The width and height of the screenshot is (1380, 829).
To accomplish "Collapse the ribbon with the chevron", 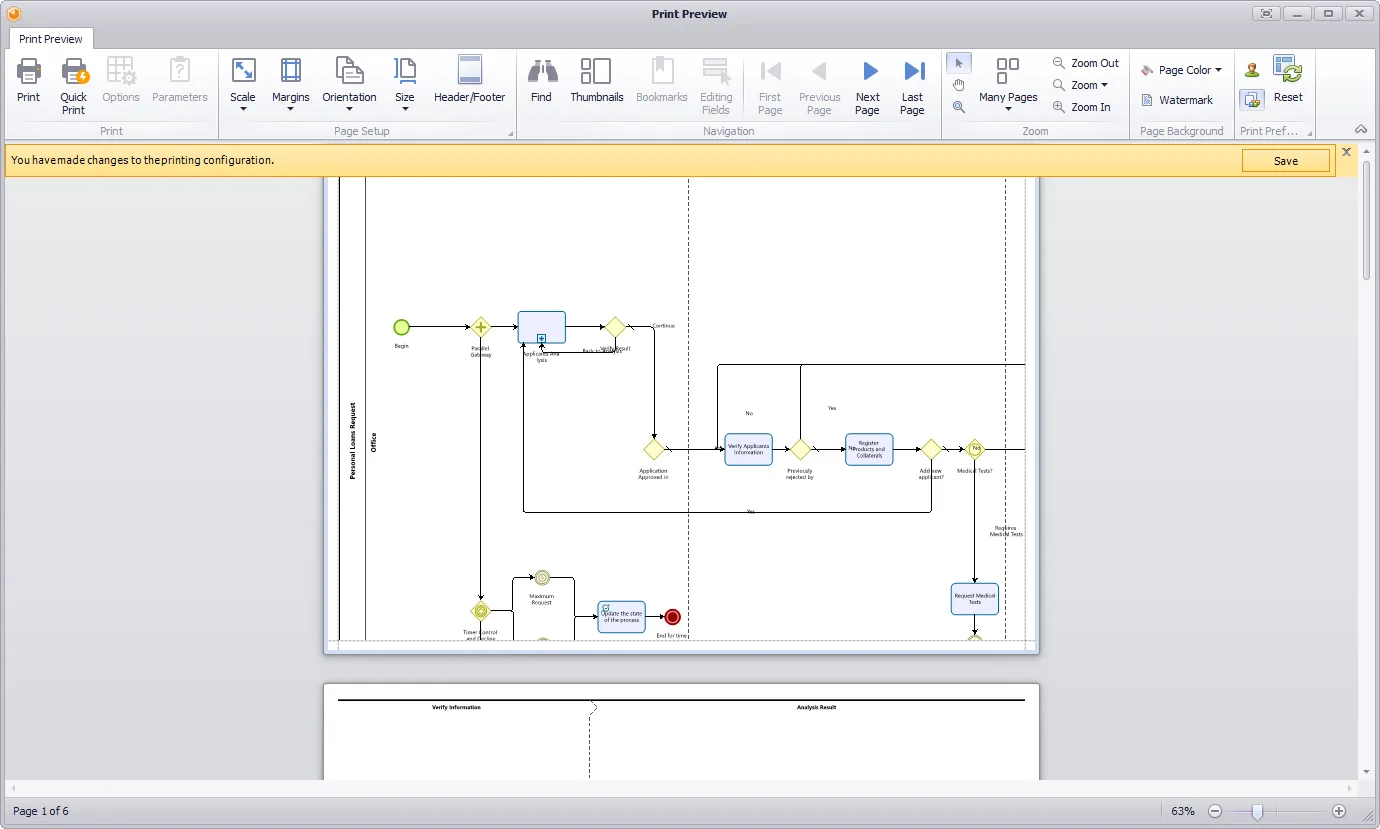I will pyautogui.click(x=1361, y=129).
